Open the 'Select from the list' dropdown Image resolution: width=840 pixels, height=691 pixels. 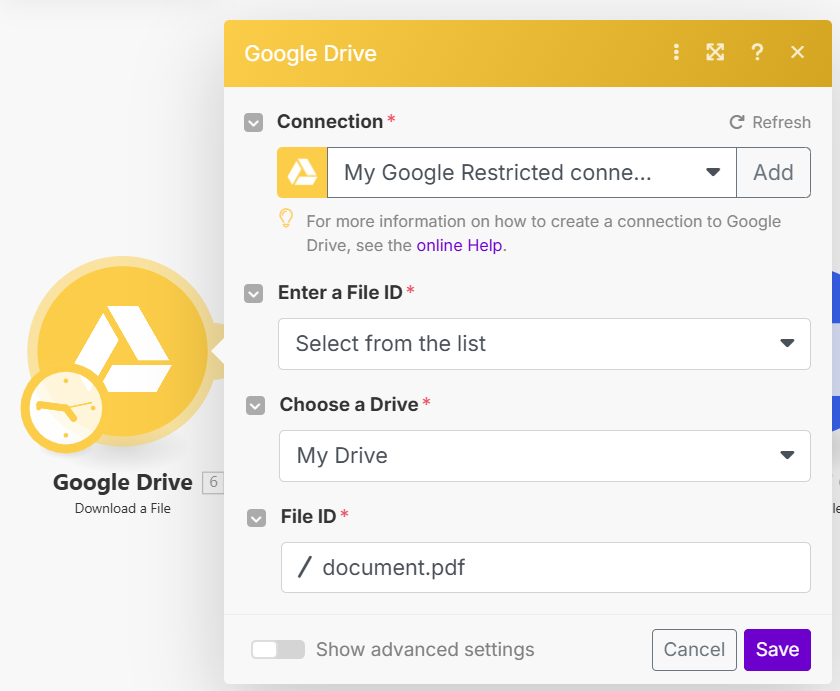click(544, 344)
